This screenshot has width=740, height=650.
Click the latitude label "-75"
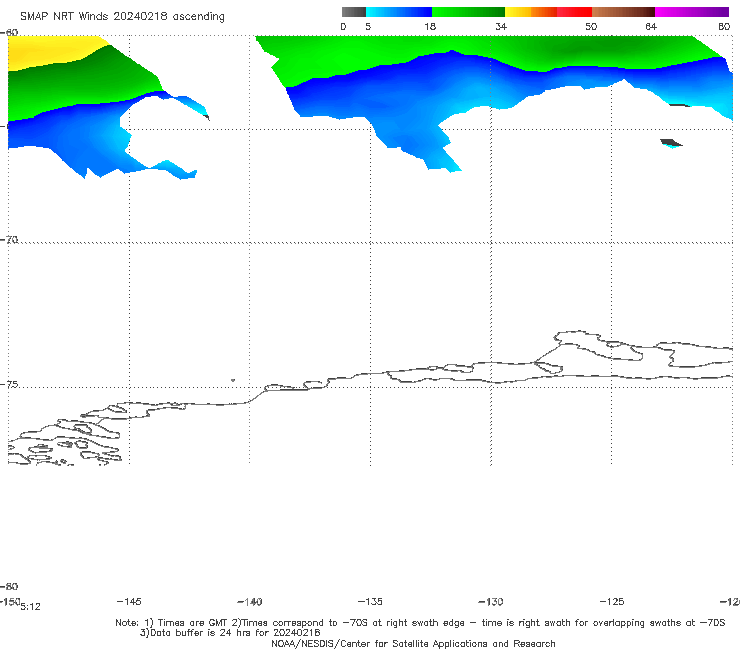(9, 385)
